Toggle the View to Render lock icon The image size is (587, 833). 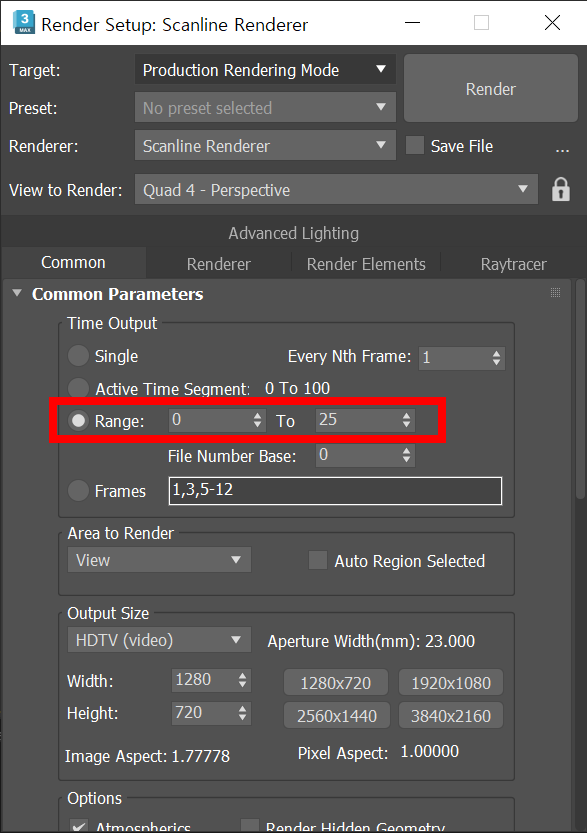(560, 190)
